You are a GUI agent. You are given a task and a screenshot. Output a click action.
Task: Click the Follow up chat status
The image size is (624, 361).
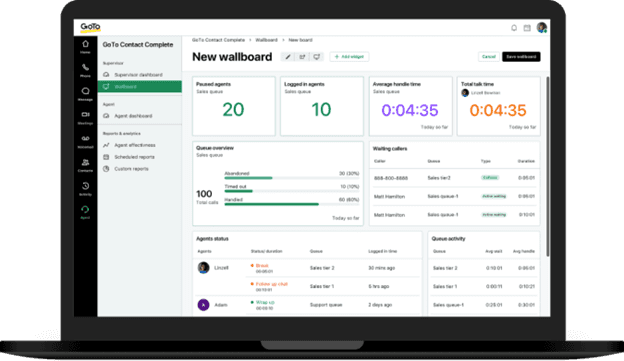(271, 284)
